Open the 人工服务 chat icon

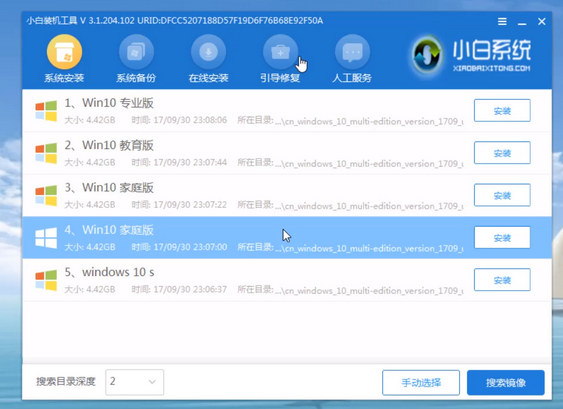coord(352,52)
